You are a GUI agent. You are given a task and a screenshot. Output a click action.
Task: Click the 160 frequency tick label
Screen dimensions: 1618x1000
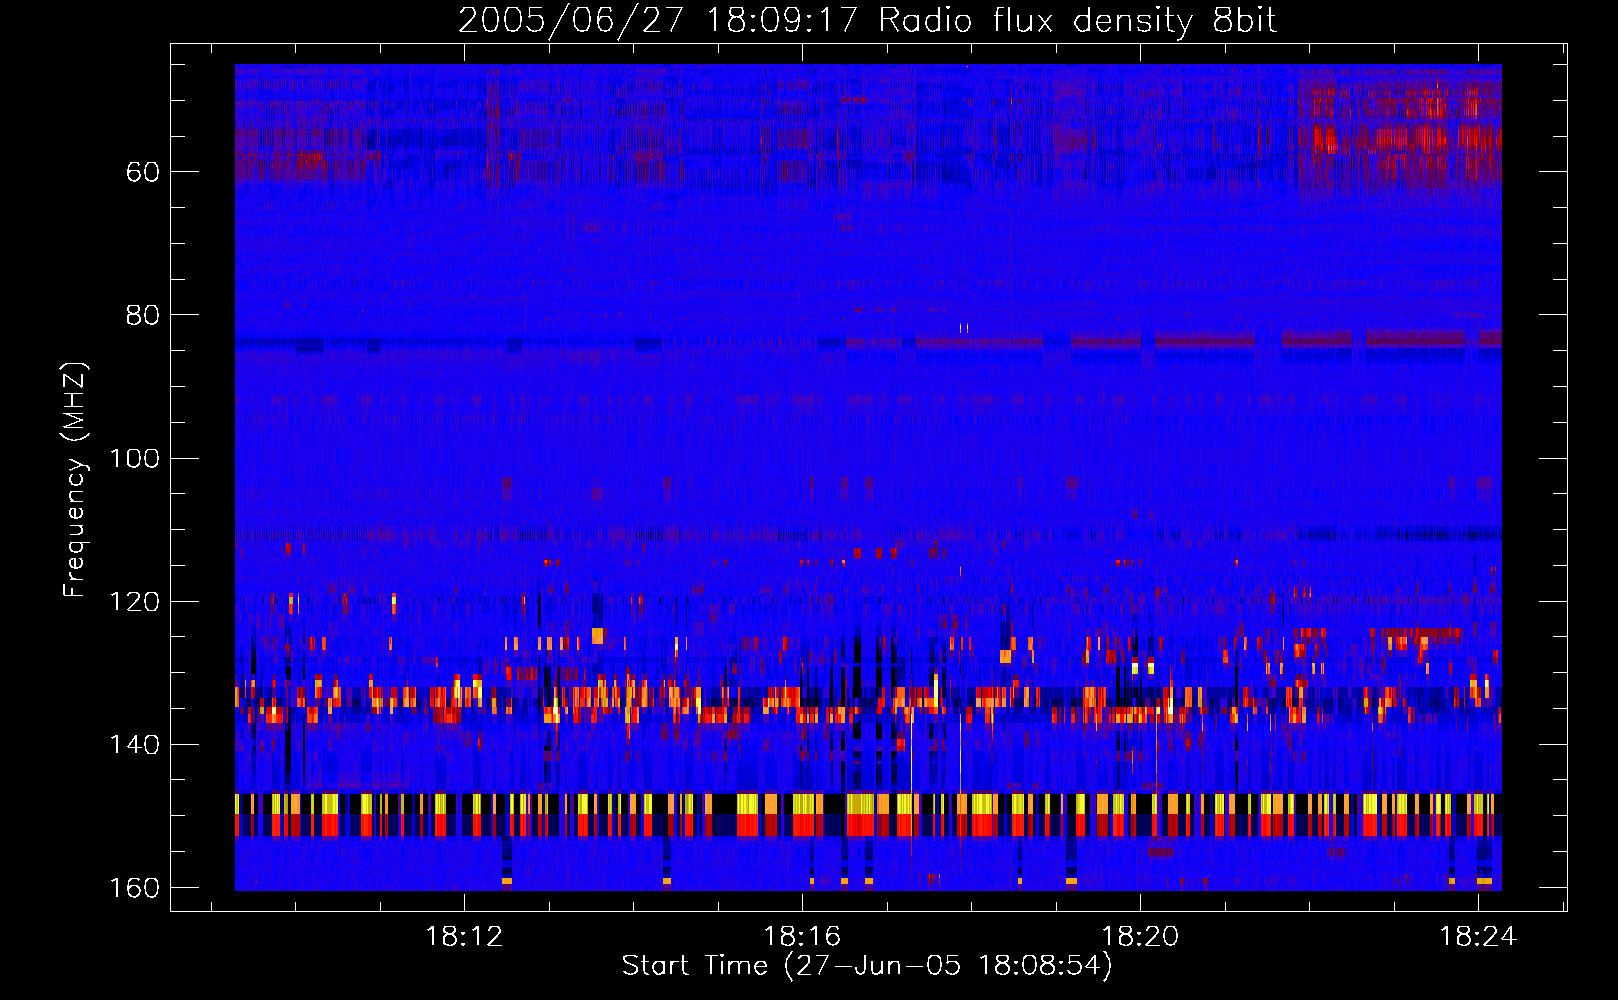[134, 888]
